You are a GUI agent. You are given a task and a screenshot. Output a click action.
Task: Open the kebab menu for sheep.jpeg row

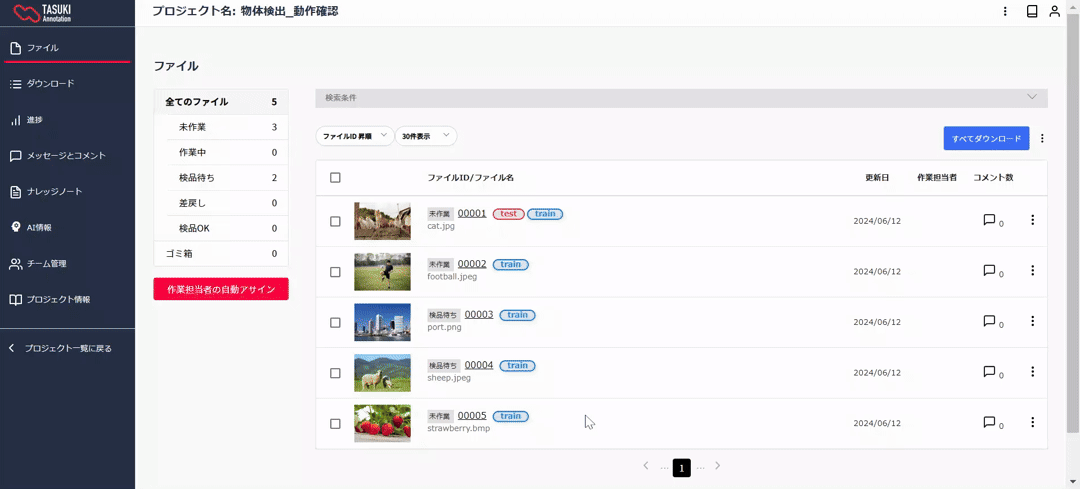1032,371
